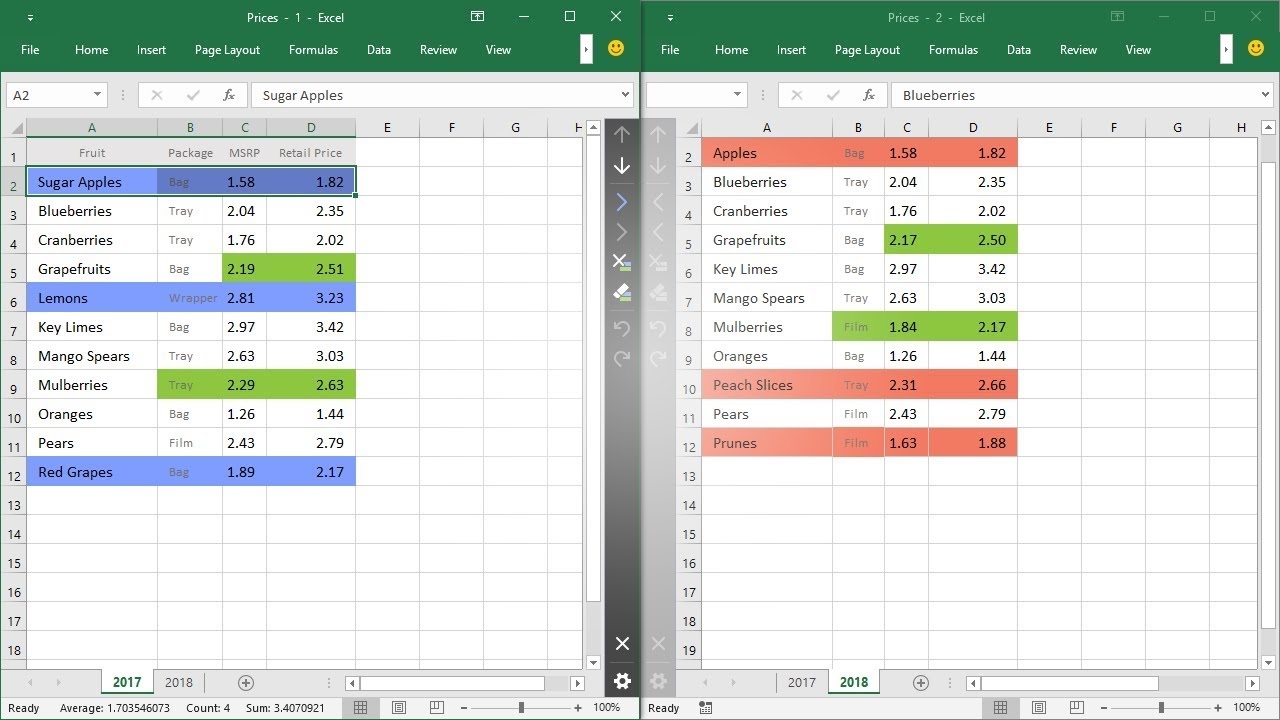1280x720 pixels.
Task: Click the redo icon in the middle toolbar
Action: tap(622, 359)
